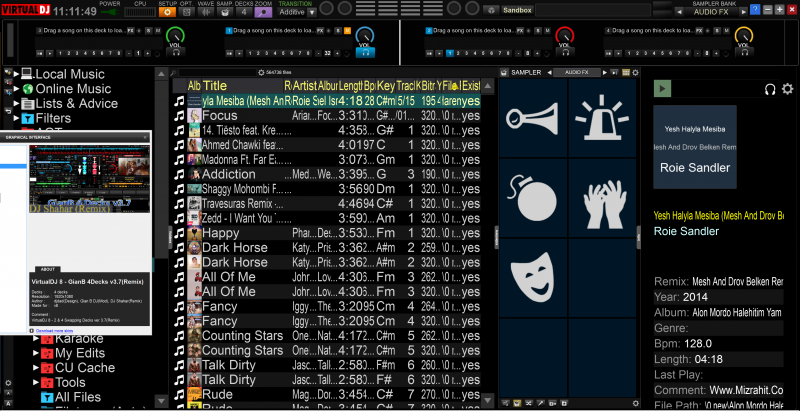800x411 pixels.
Task: Open the ABOUT tab in the Graphical Interface window
Action: point(47,269)
